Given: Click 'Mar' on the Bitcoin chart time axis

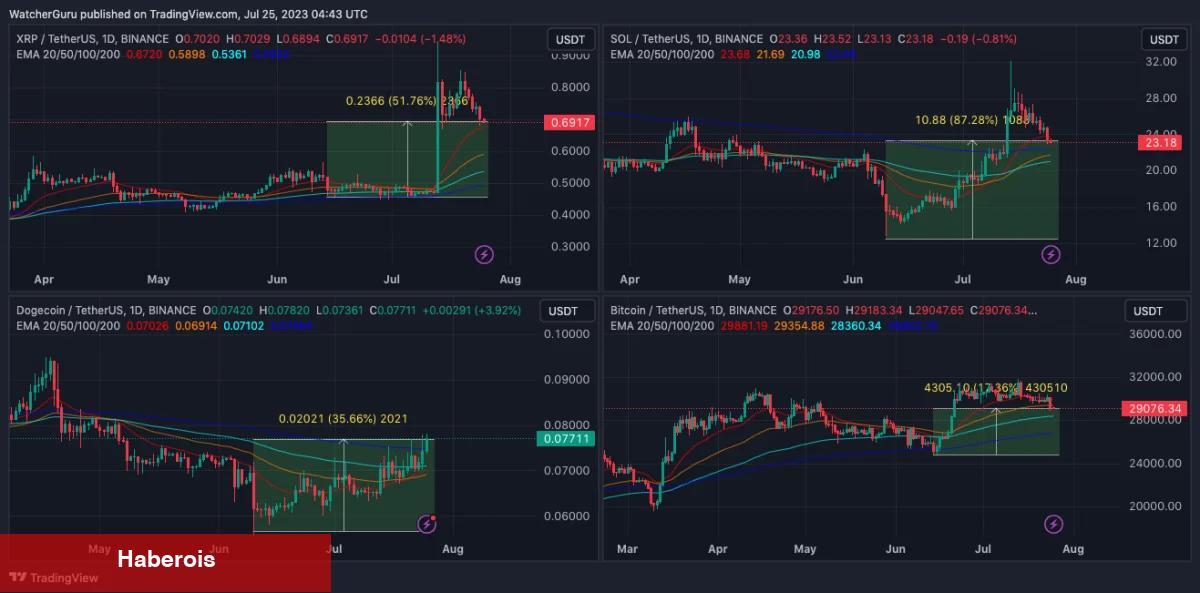Looking at the screenshot, I should tap(627, 549).
